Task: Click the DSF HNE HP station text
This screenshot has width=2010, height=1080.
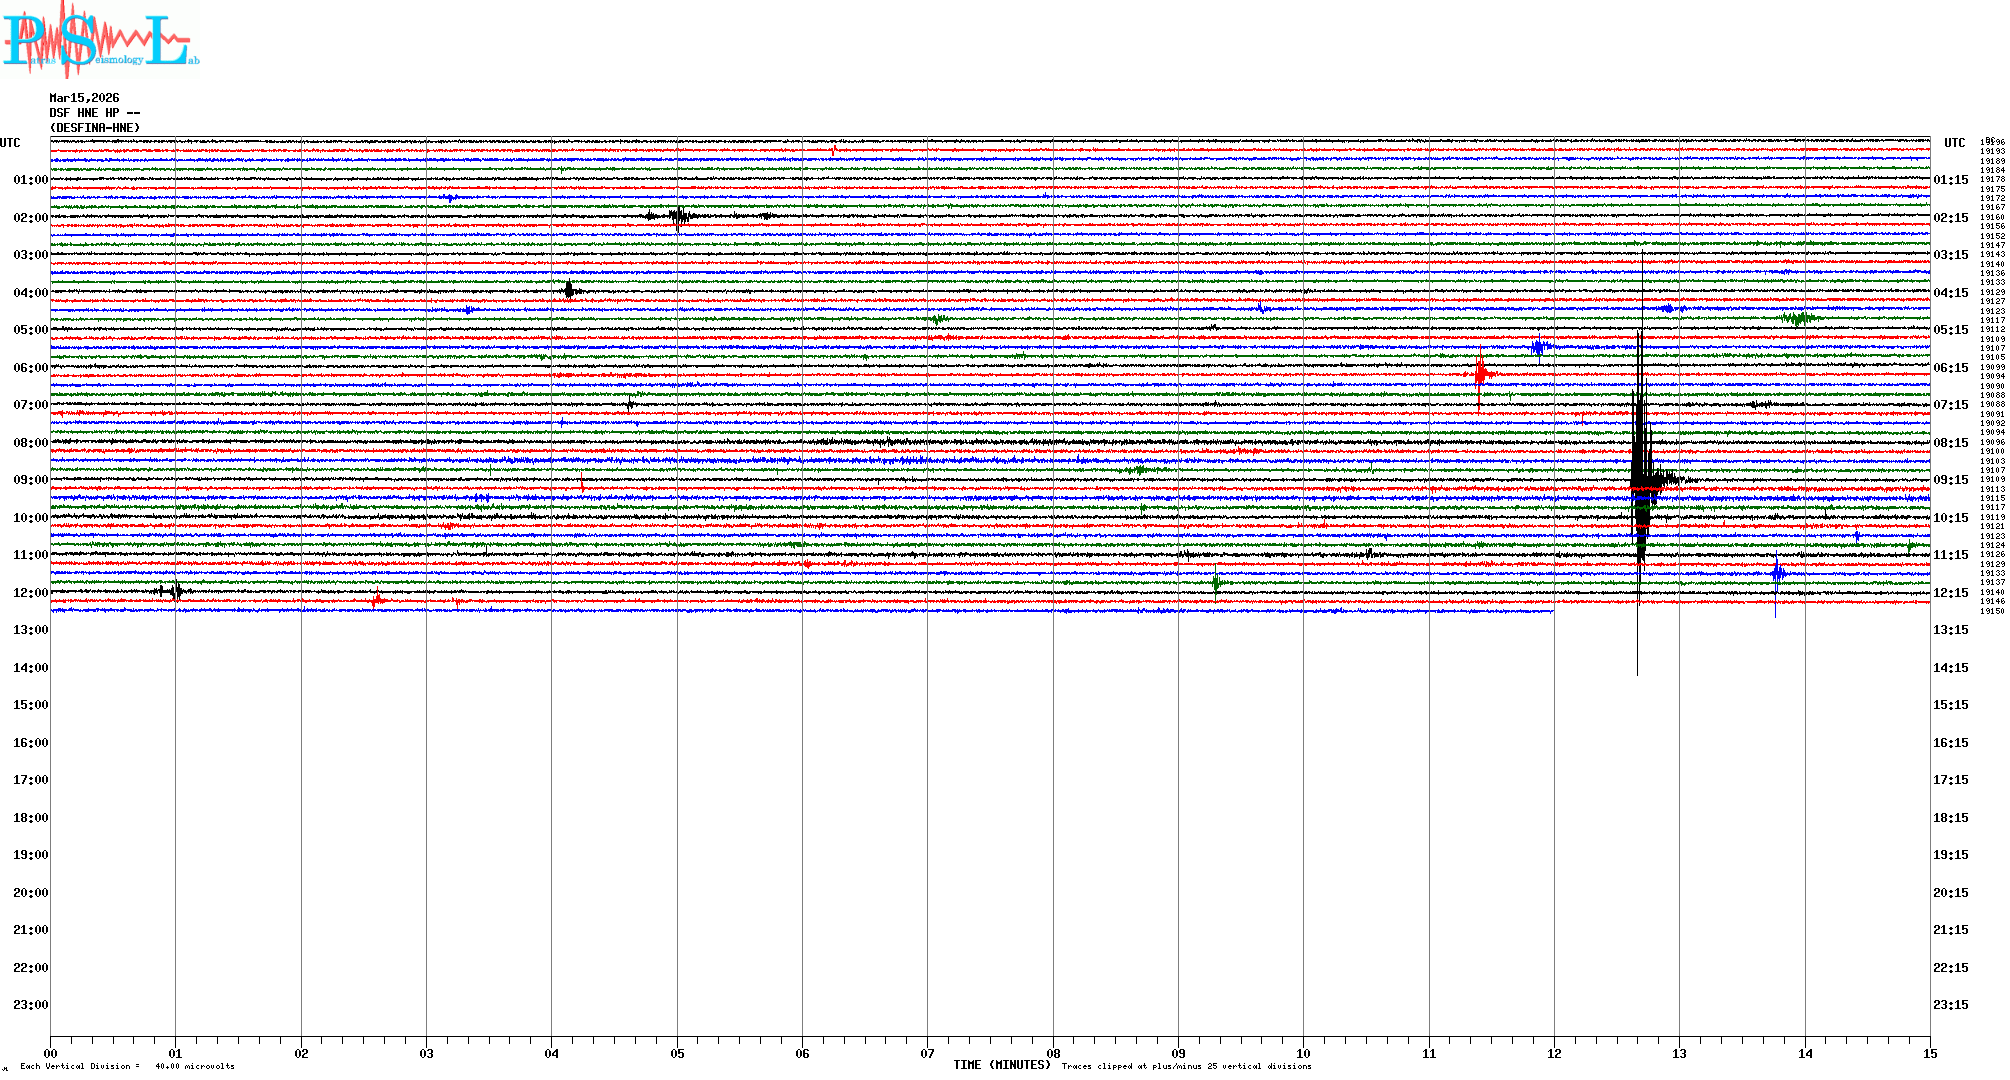Action: [x=94, y=113]
